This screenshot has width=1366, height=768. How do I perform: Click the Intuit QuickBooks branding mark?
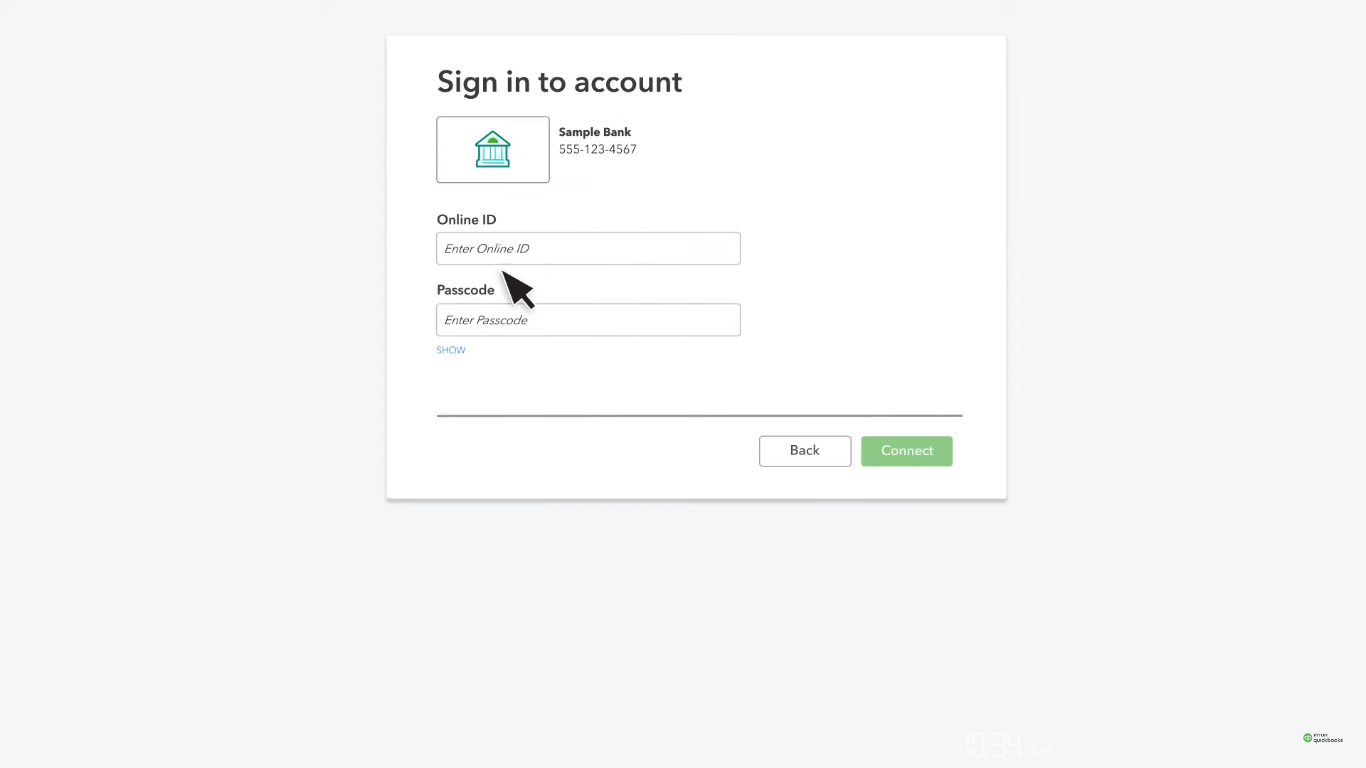pos(1322,738)
